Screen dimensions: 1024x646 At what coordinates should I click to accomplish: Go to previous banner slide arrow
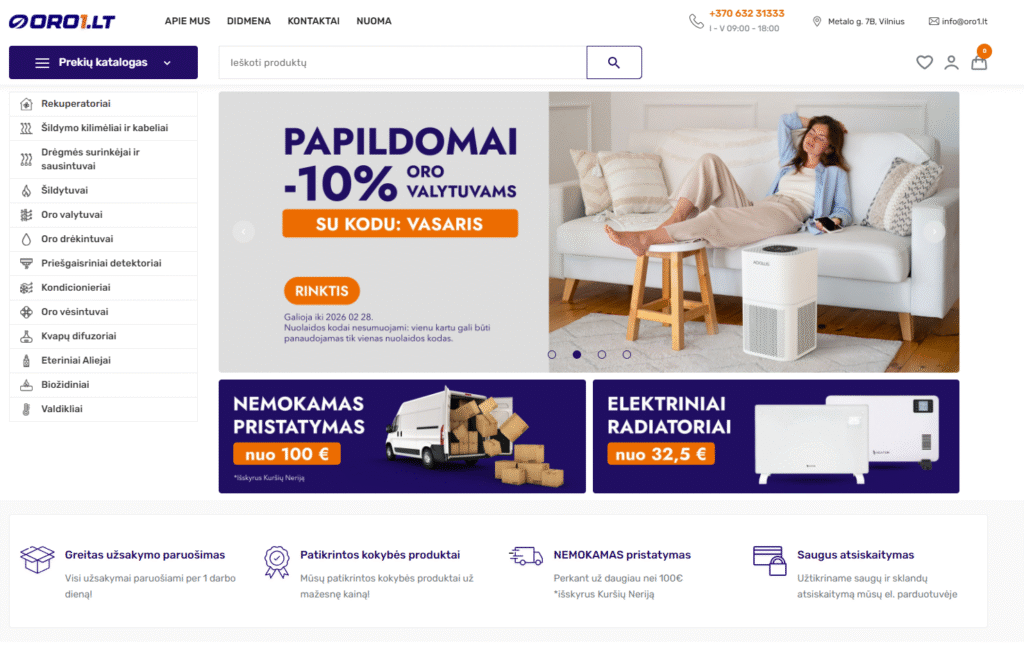[x=244, y=231]
